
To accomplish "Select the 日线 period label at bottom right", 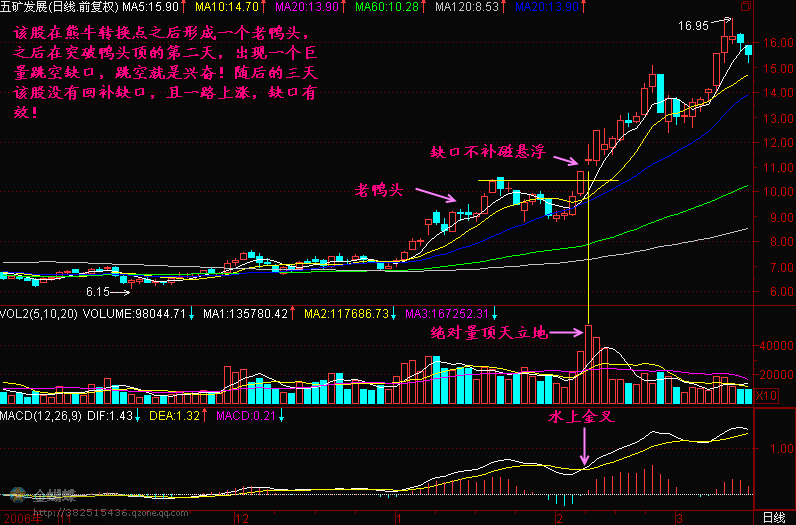I will [x=773, y=517].
